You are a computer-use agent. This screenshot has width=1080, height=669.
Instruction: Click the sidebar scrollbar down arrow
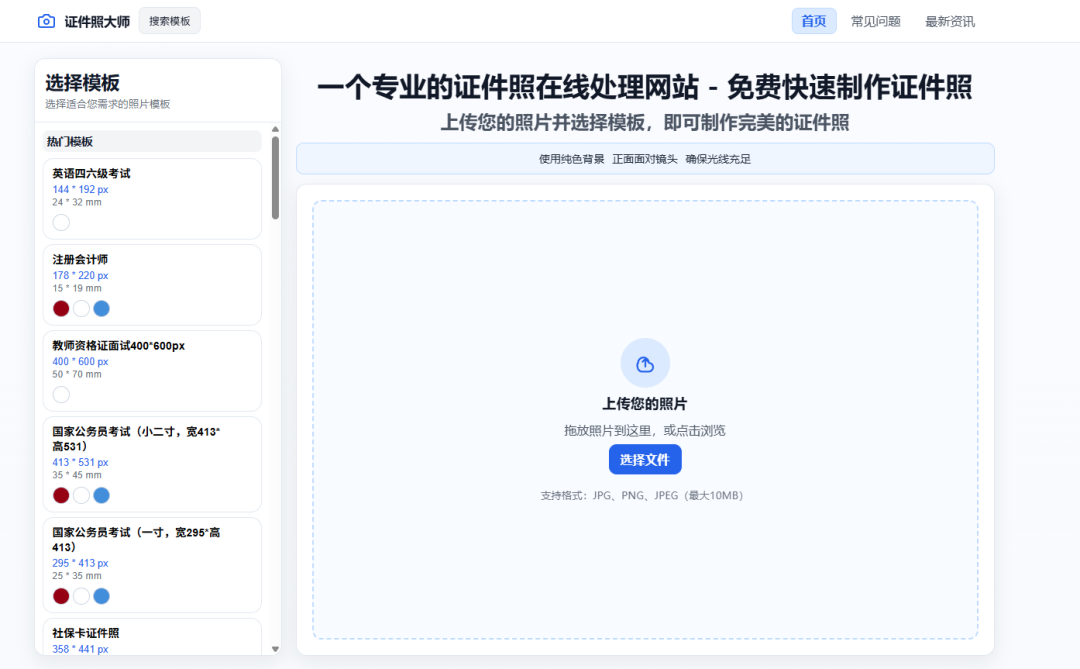274,648
